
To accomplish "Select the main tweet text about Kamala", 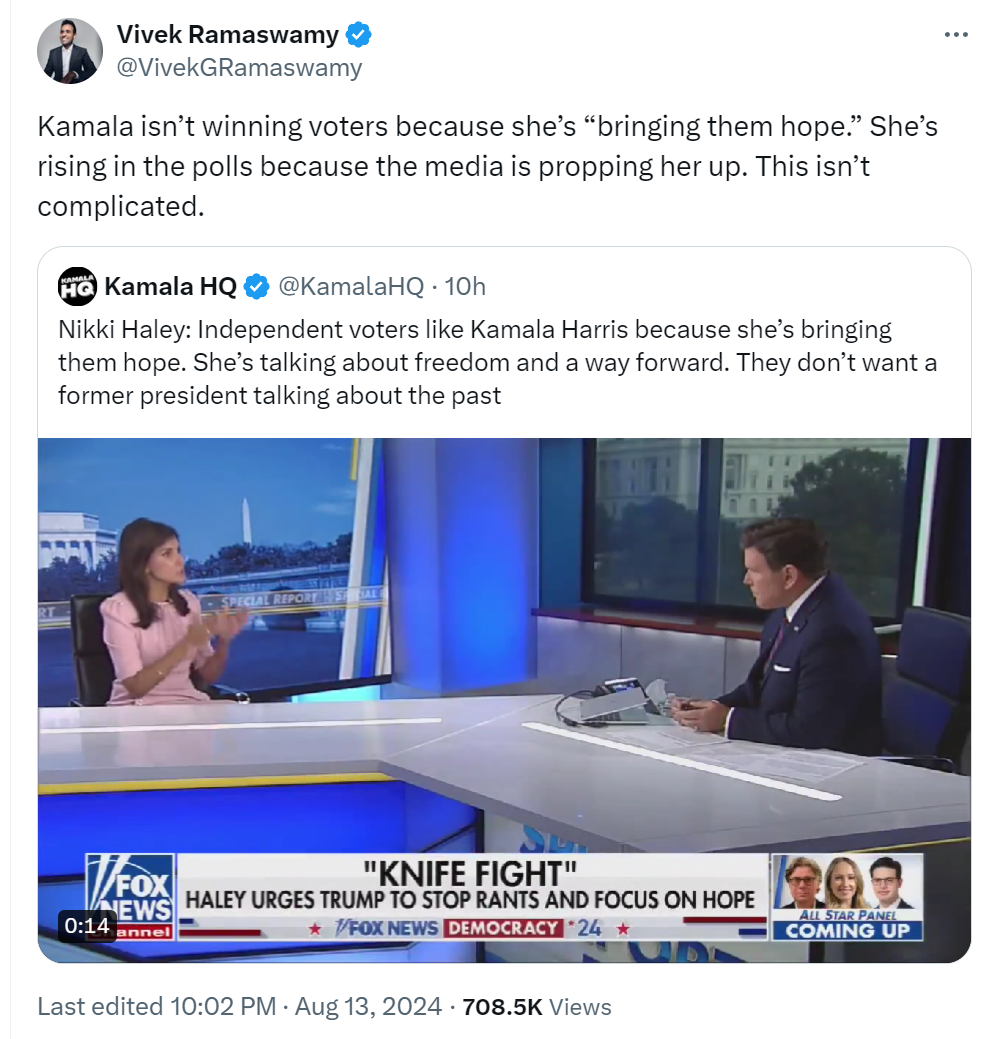I will coord(488,166).
